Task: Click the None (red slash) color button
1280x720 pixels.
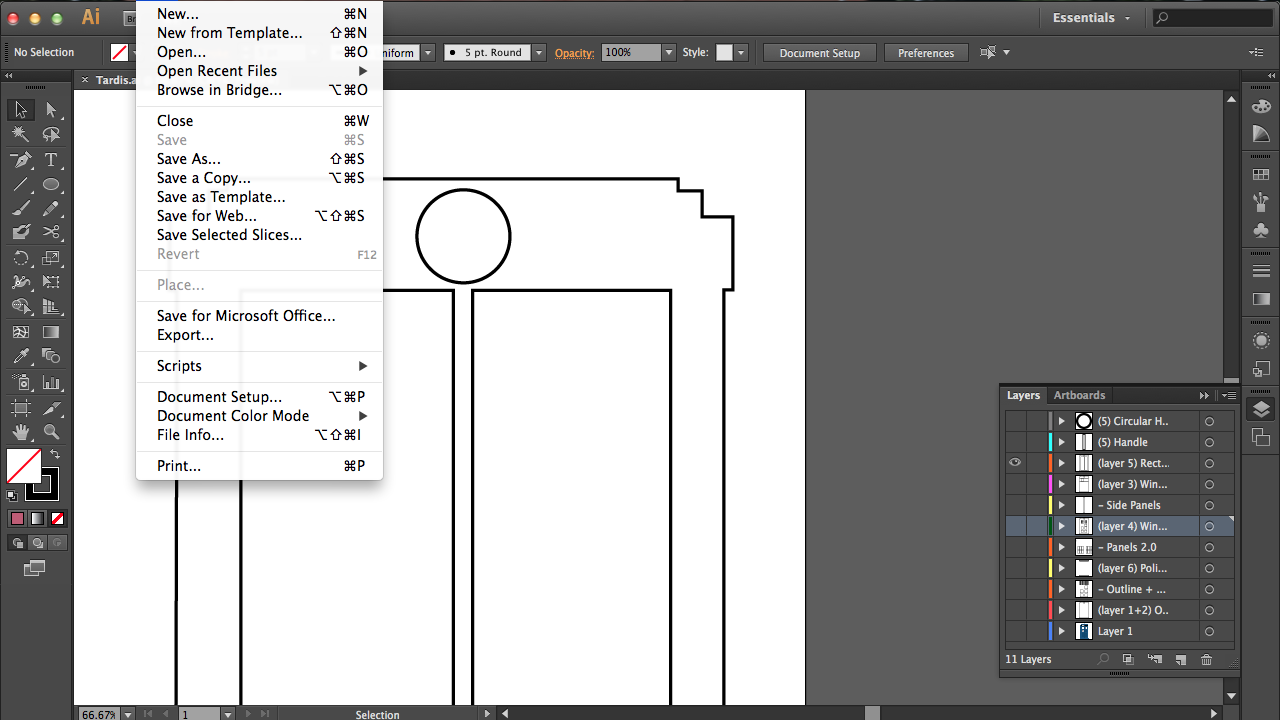Action: (x=57, y=518)
